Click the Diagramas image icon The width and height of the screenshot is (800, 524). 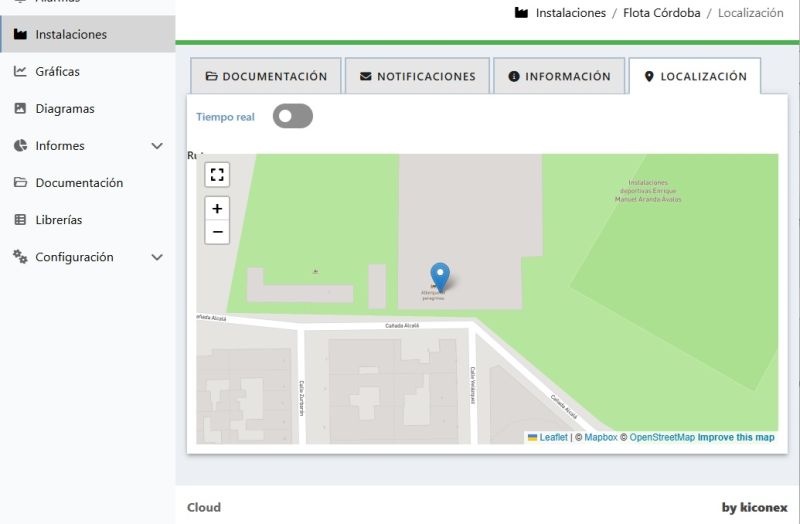pos(20,108)
